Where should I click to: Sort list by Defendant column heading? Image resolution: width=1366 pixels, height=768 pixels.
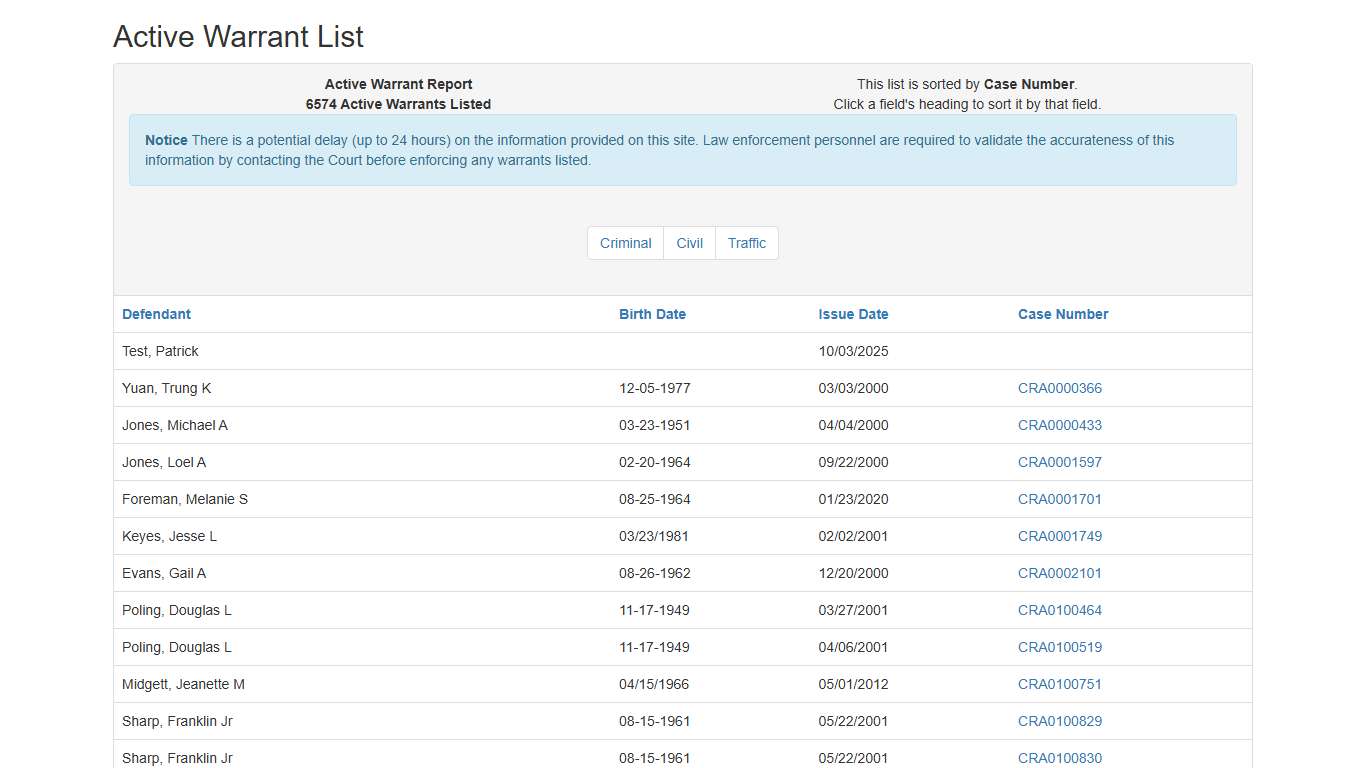(156, 314)
